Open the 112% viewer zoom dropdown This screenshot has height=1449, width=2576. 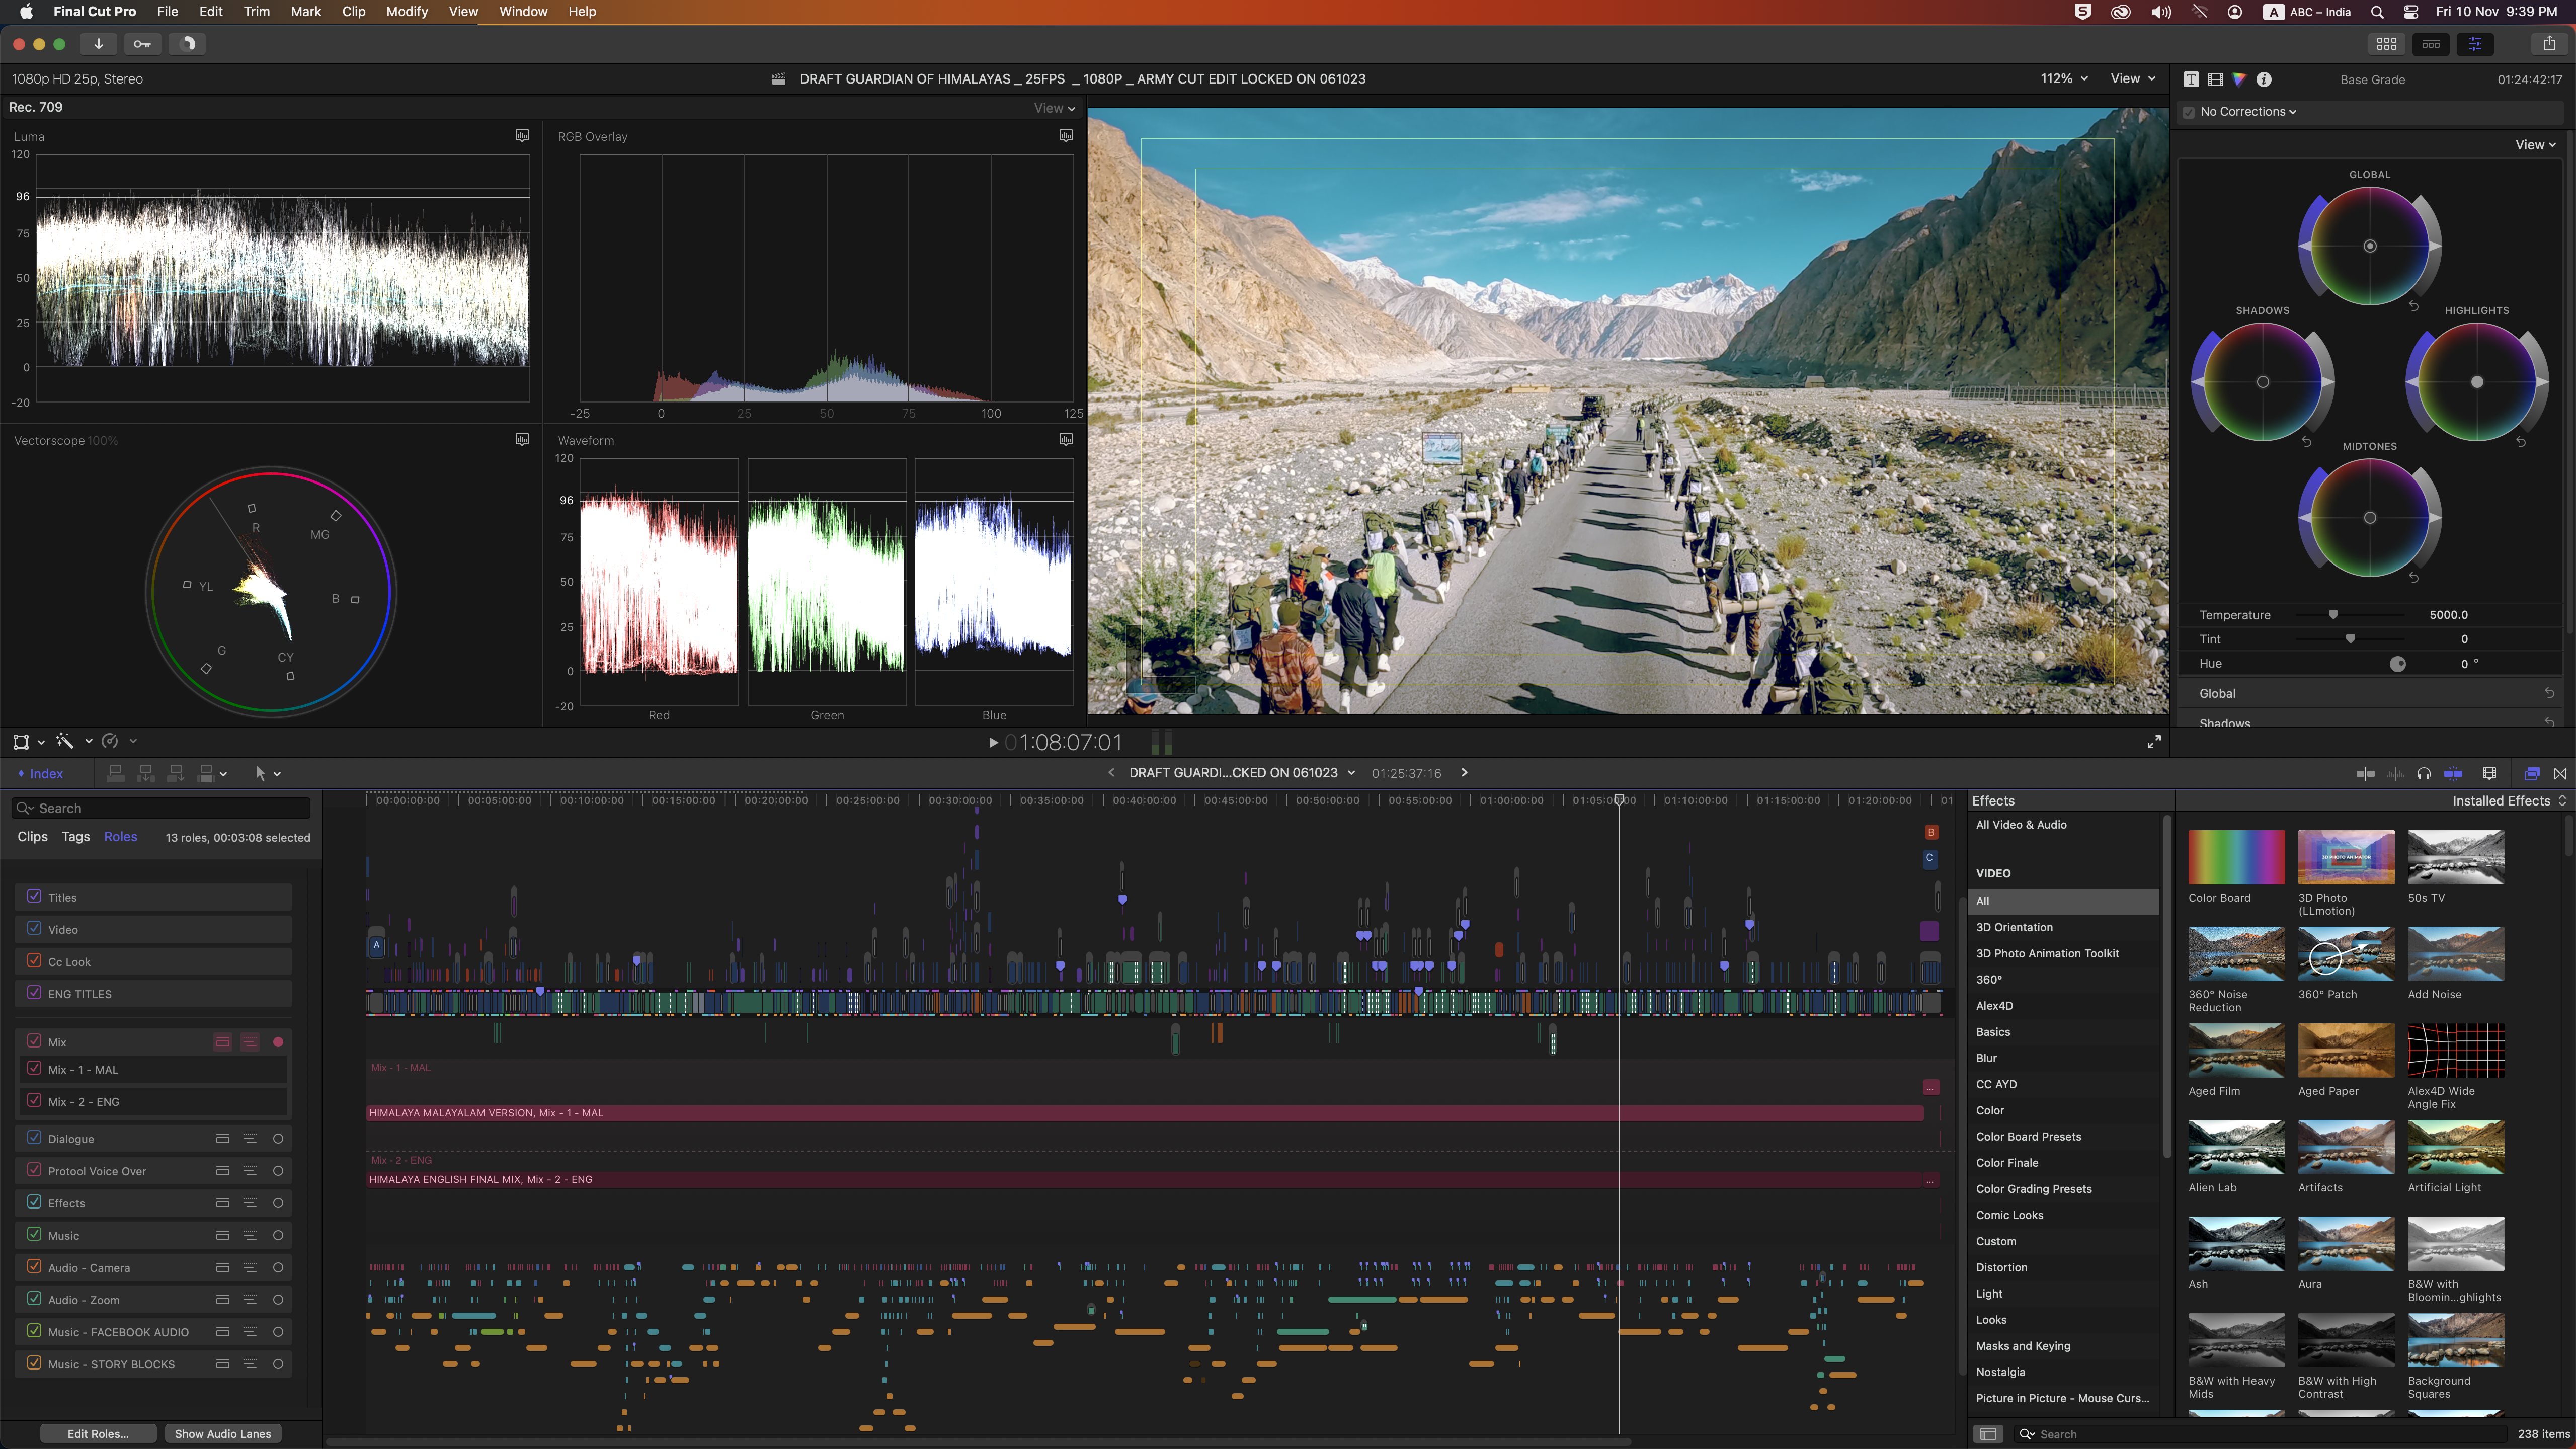pyautogui.click(x=2063, y=79)
